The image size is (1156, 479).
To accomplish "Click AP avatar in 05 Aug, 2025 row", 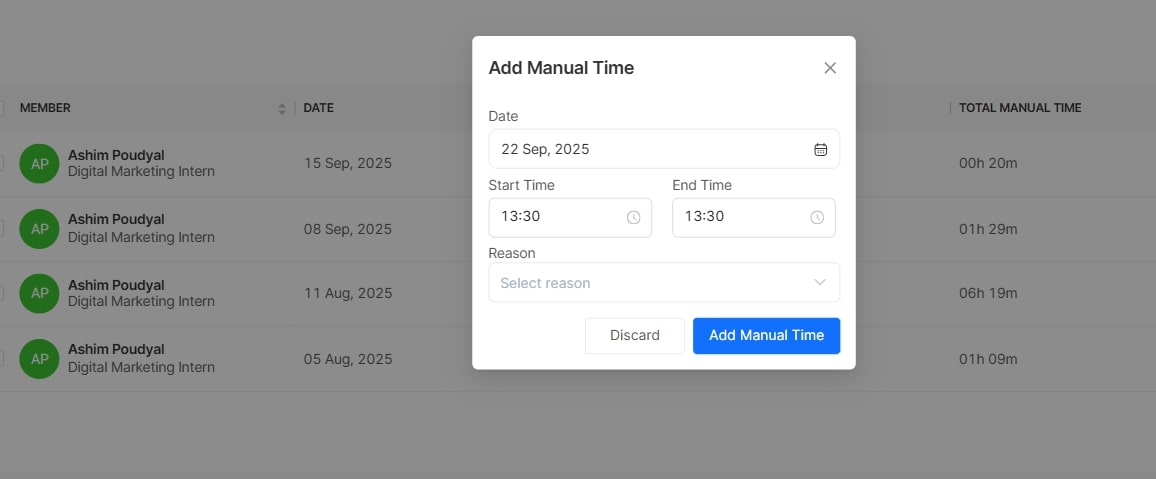I will point(40,358).
